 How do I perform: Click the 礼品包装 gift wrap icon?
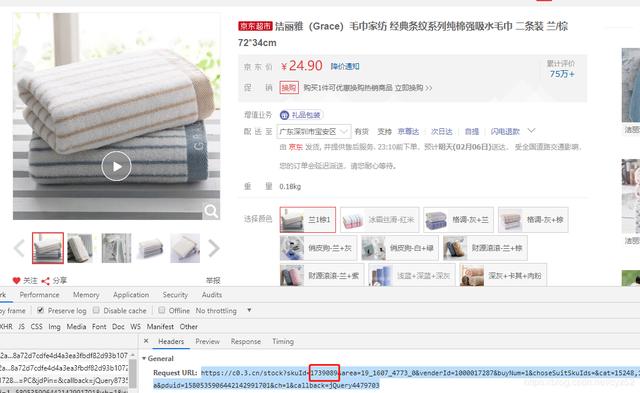tap(284, 115)
